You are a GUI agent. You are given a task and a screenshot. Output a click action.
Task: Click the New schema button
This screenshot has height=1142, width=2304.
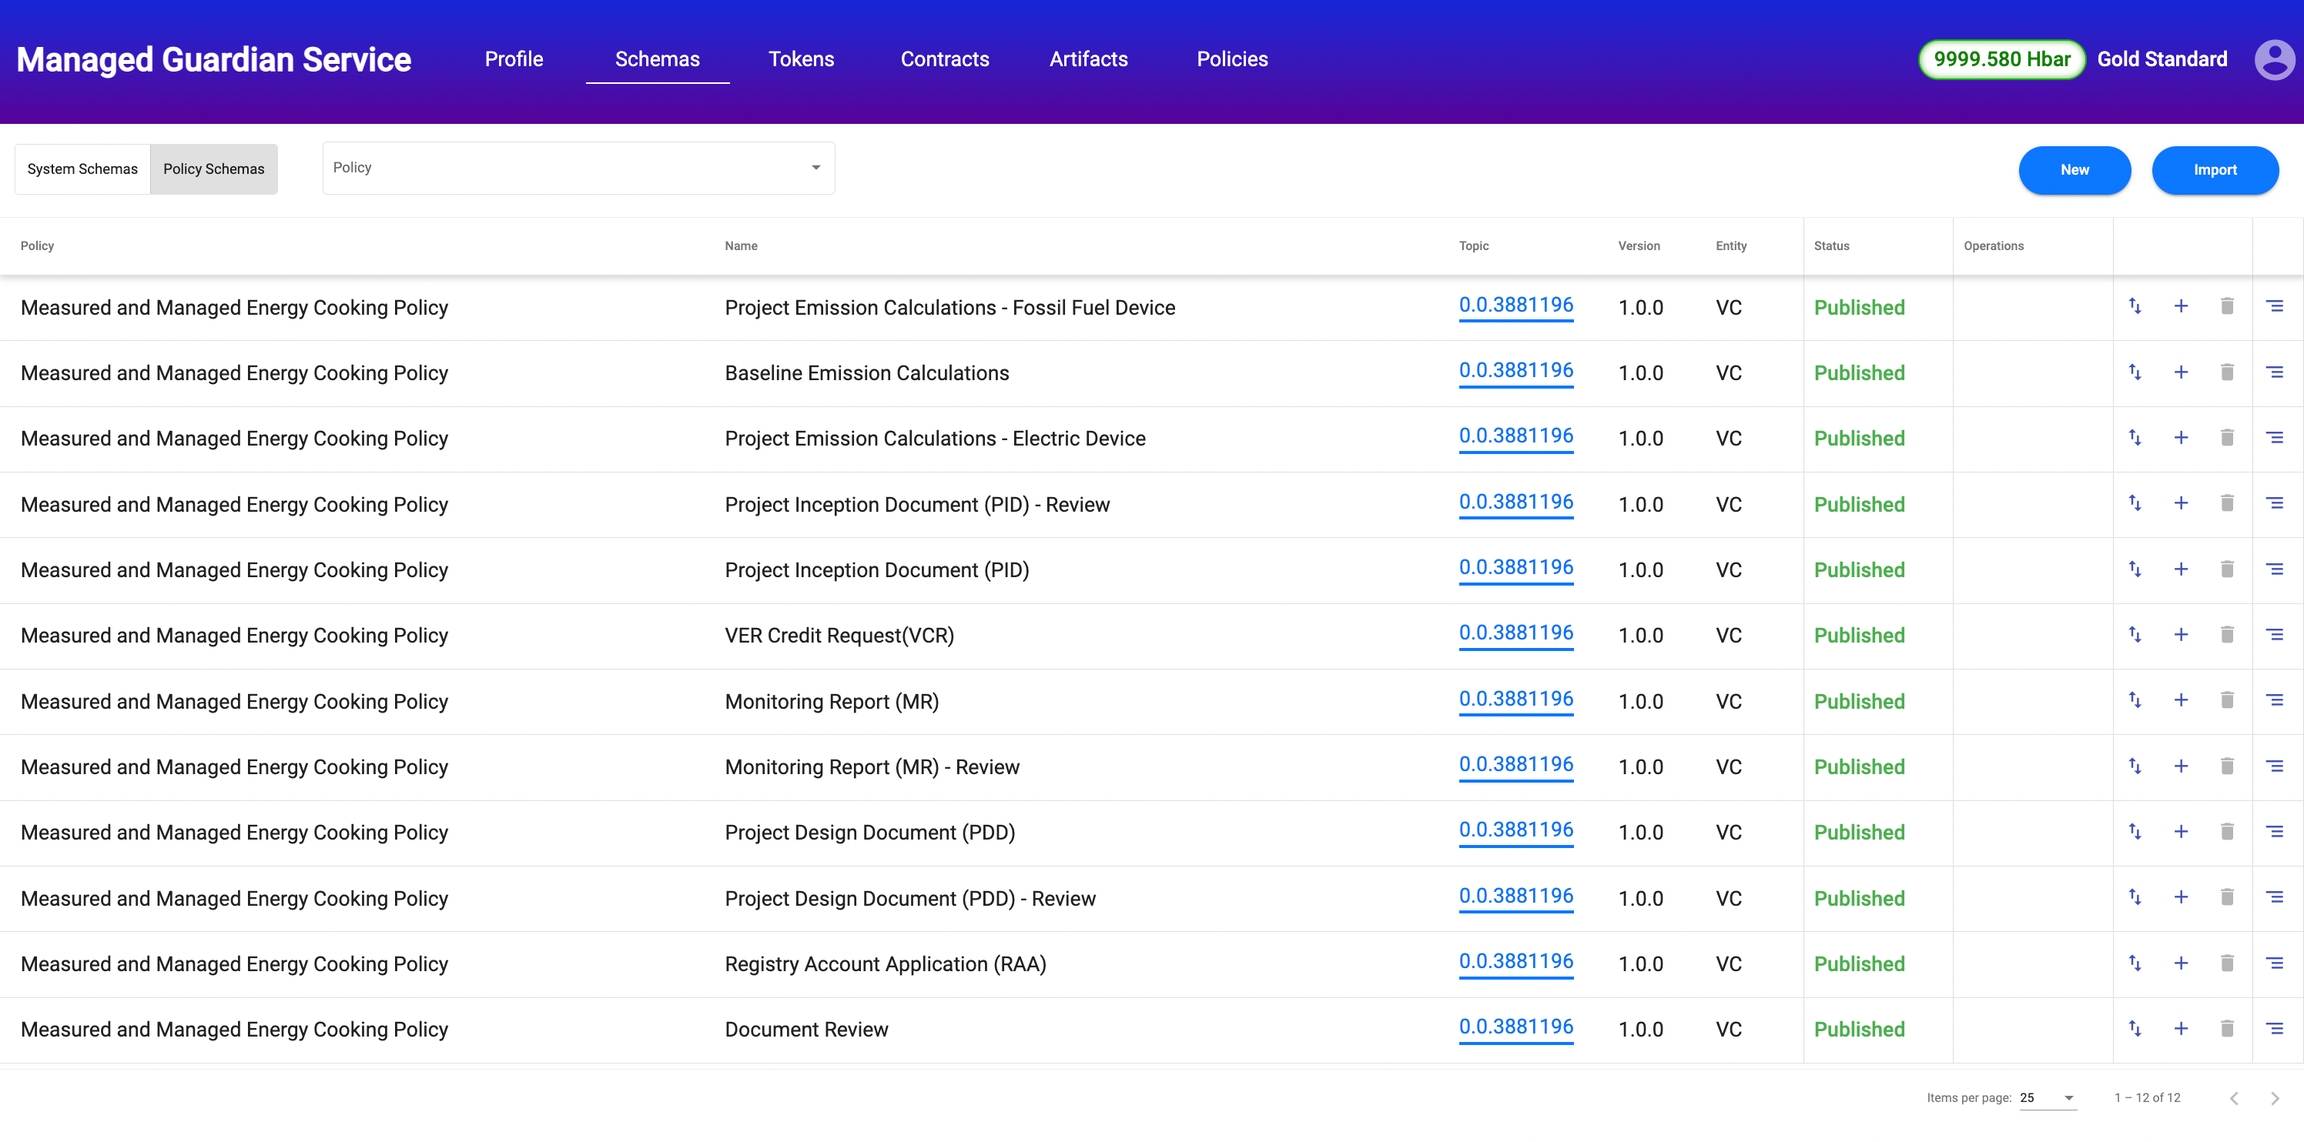coord(2074,170)
